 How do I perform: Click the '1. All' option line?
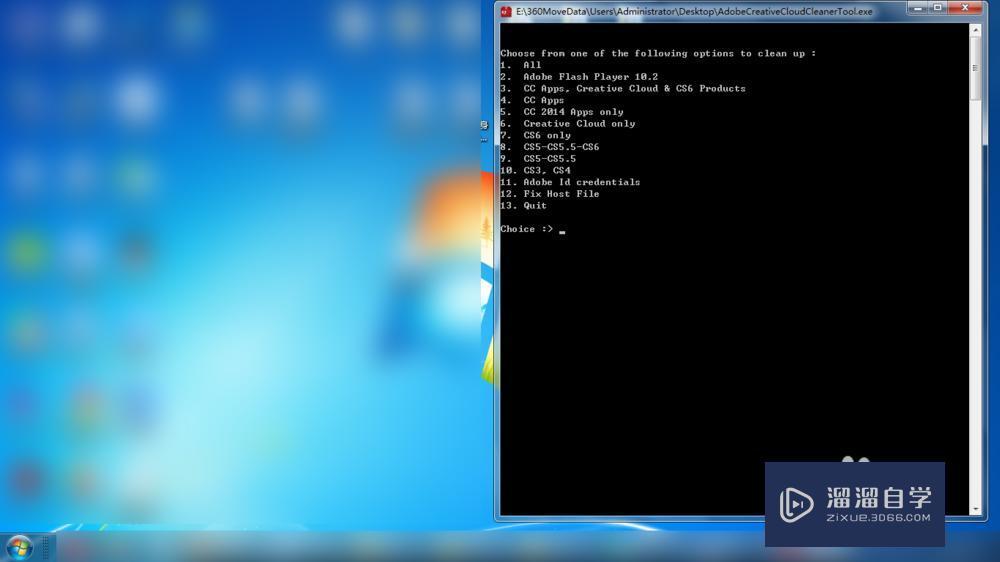520,65
